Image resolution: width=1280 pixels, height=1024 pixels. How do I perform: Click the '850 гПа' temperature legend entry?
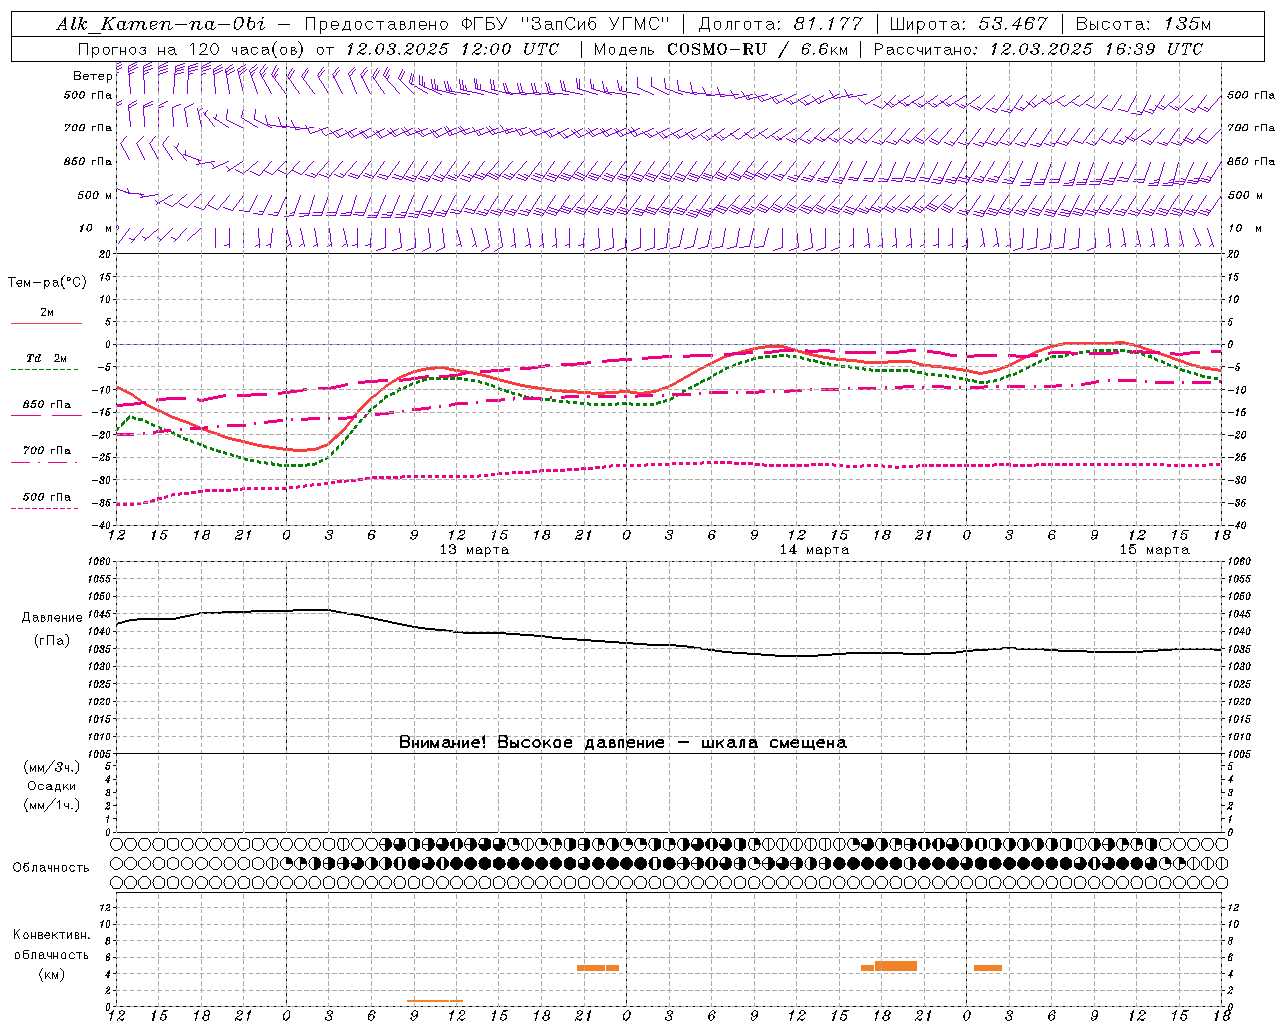coord(46,405)
